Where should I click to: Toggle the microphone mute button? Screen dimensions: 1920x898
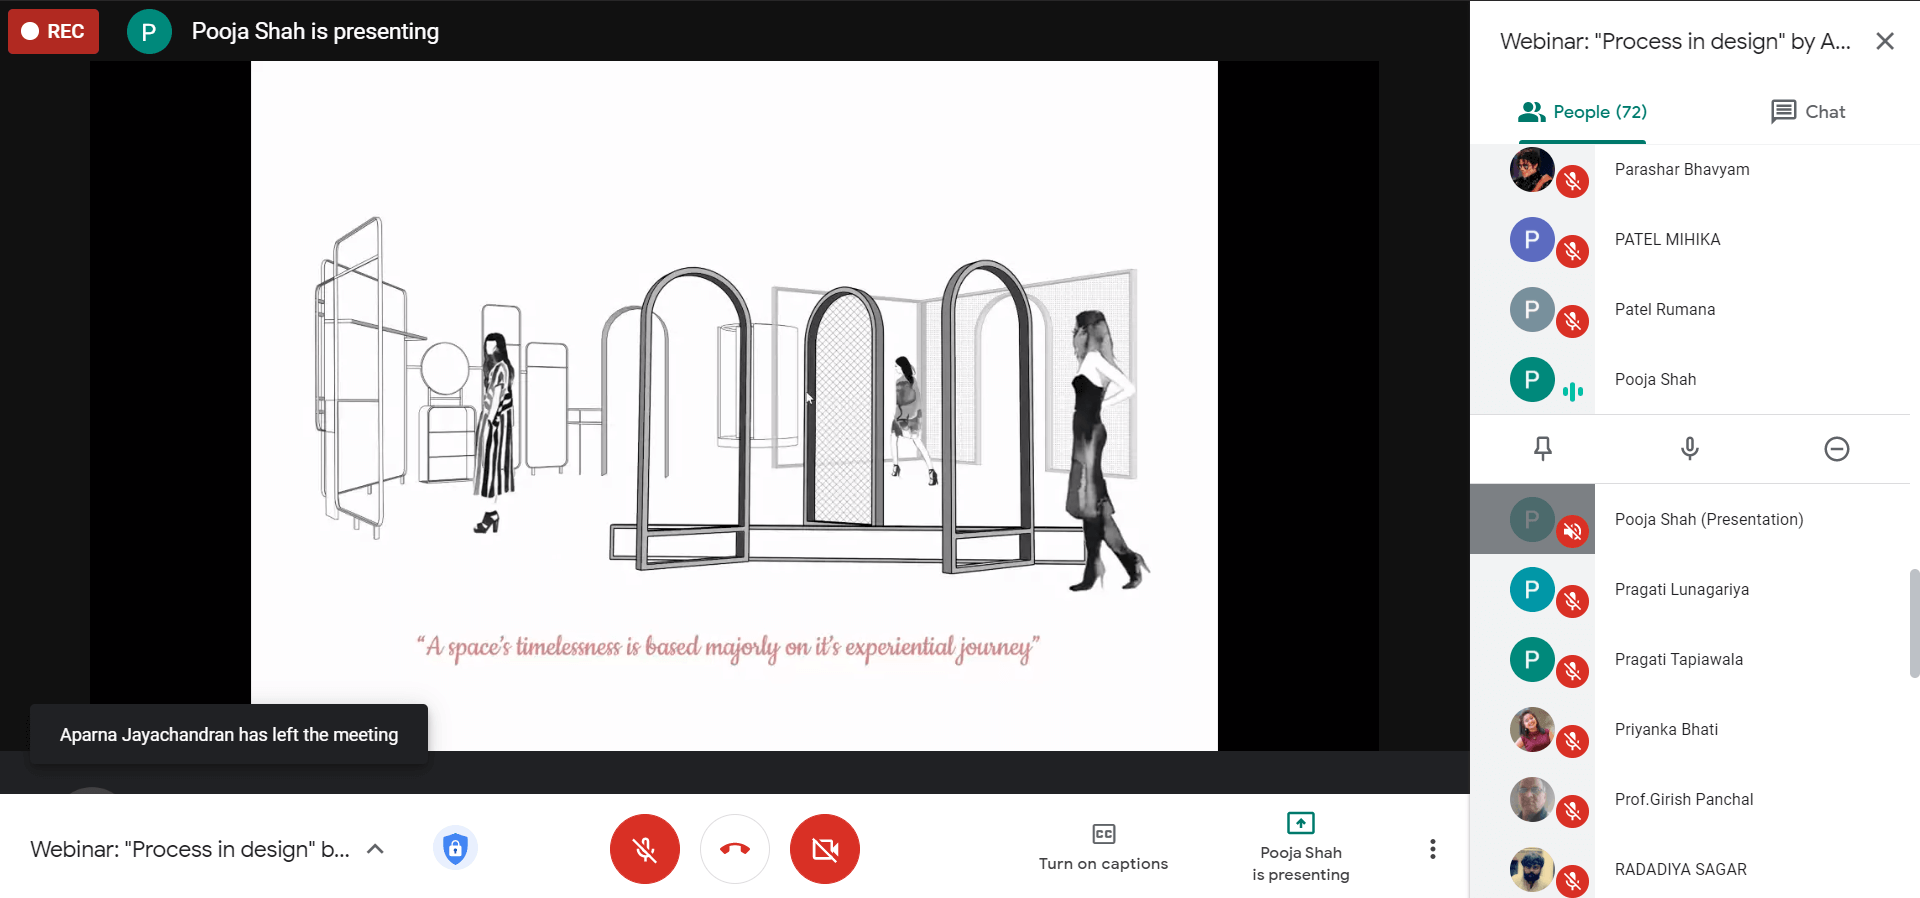pos(645,849)
